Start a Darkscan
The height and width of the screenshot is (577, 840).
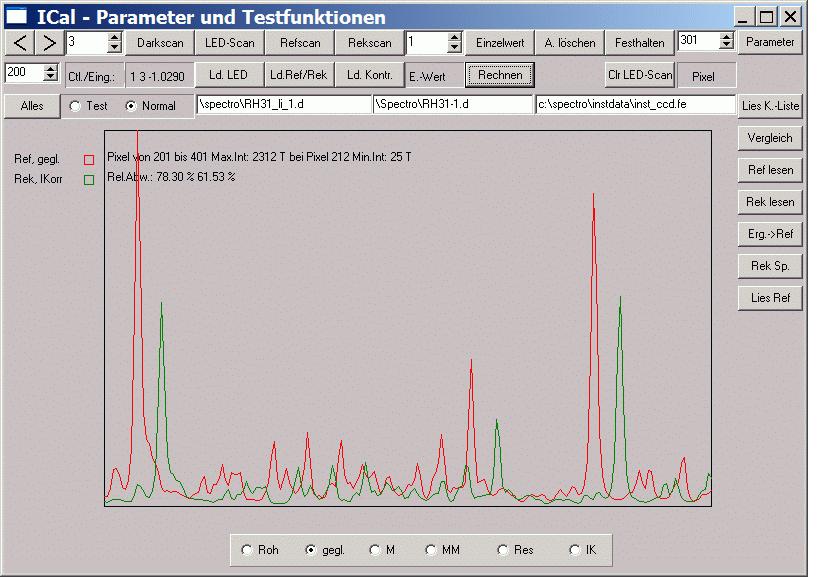[160, 43]
